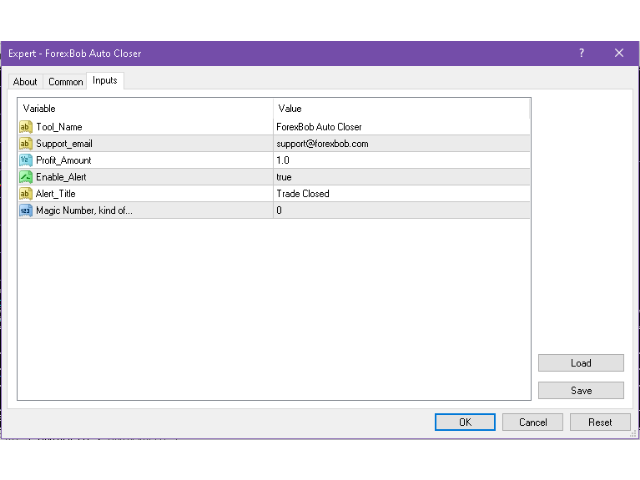Edit the Profit_Amount value 1.0

(402, 160)
